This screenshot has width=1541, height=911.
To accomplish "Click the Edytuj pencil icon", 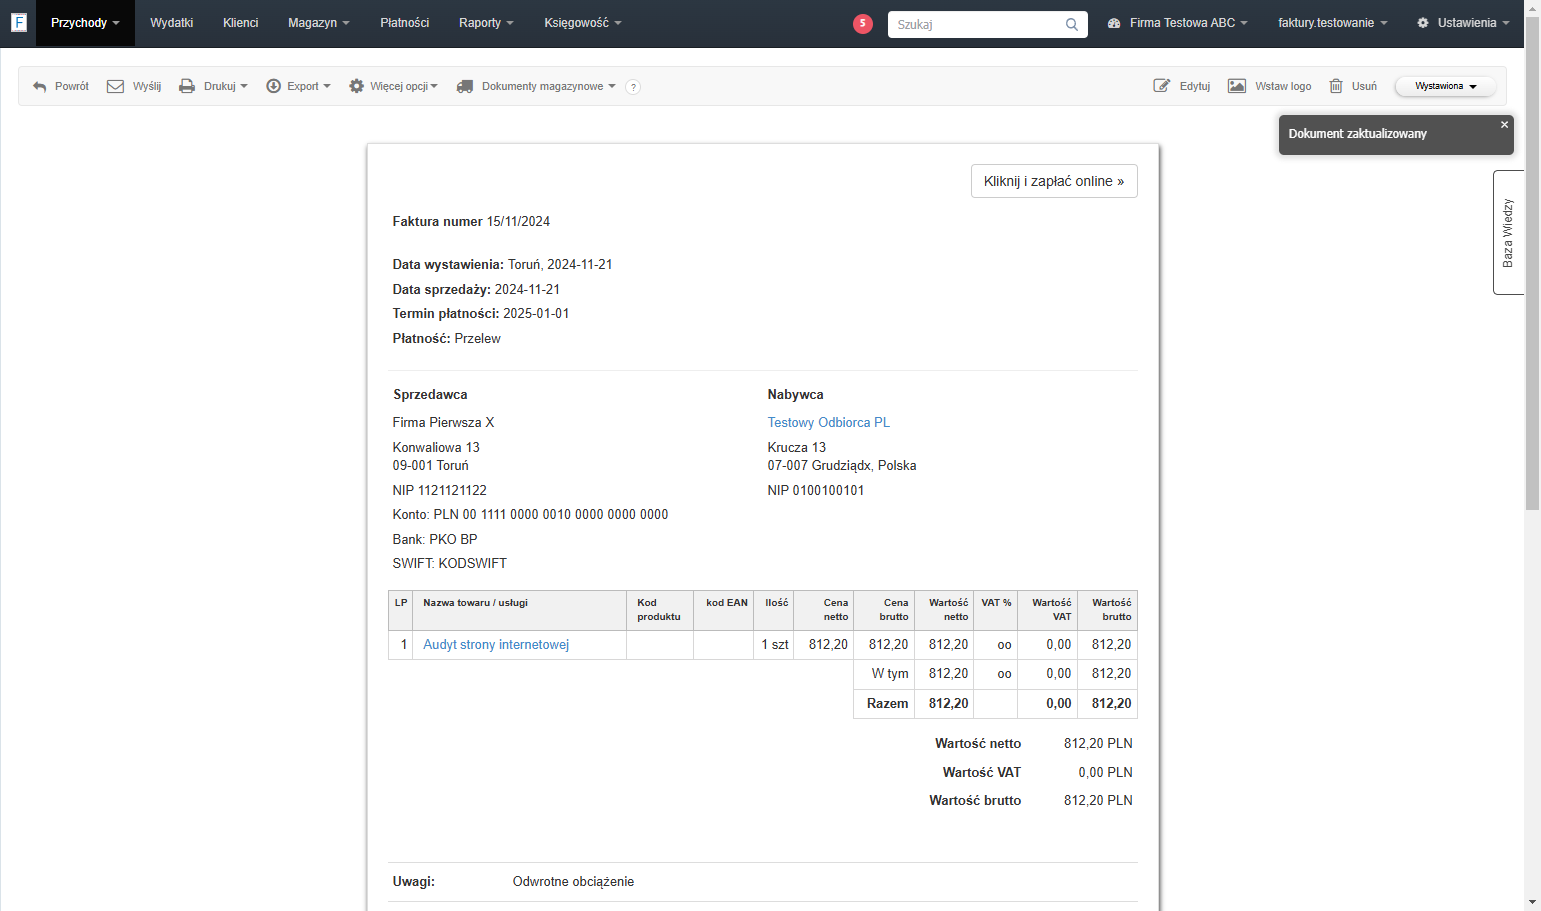I will point(1162,86).
